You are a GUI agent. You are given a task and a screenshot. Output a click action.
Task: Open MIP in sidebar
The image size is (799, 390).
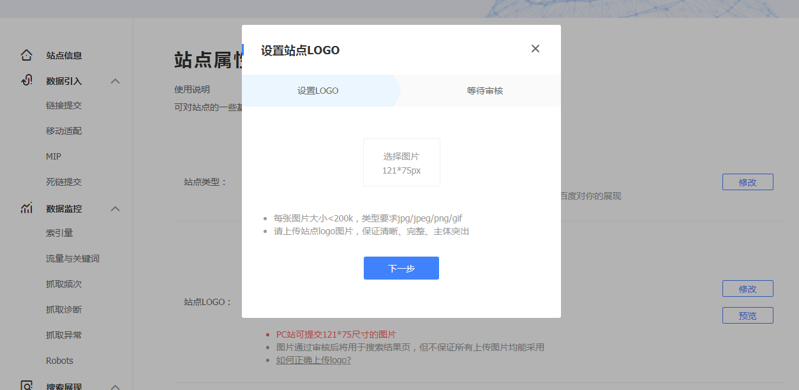tap(54, 157)
